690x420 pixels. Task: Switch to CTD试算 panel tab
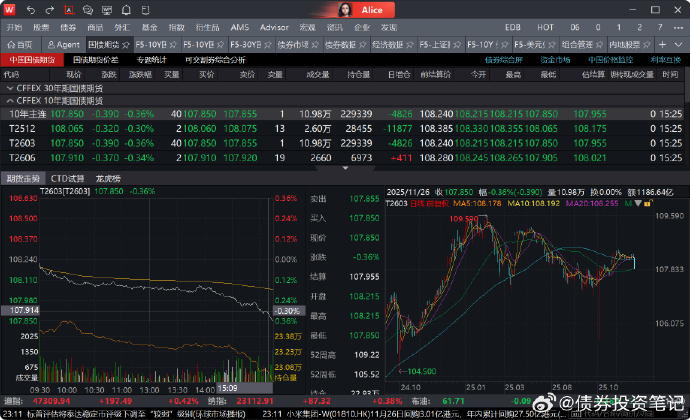pos(67,178)
